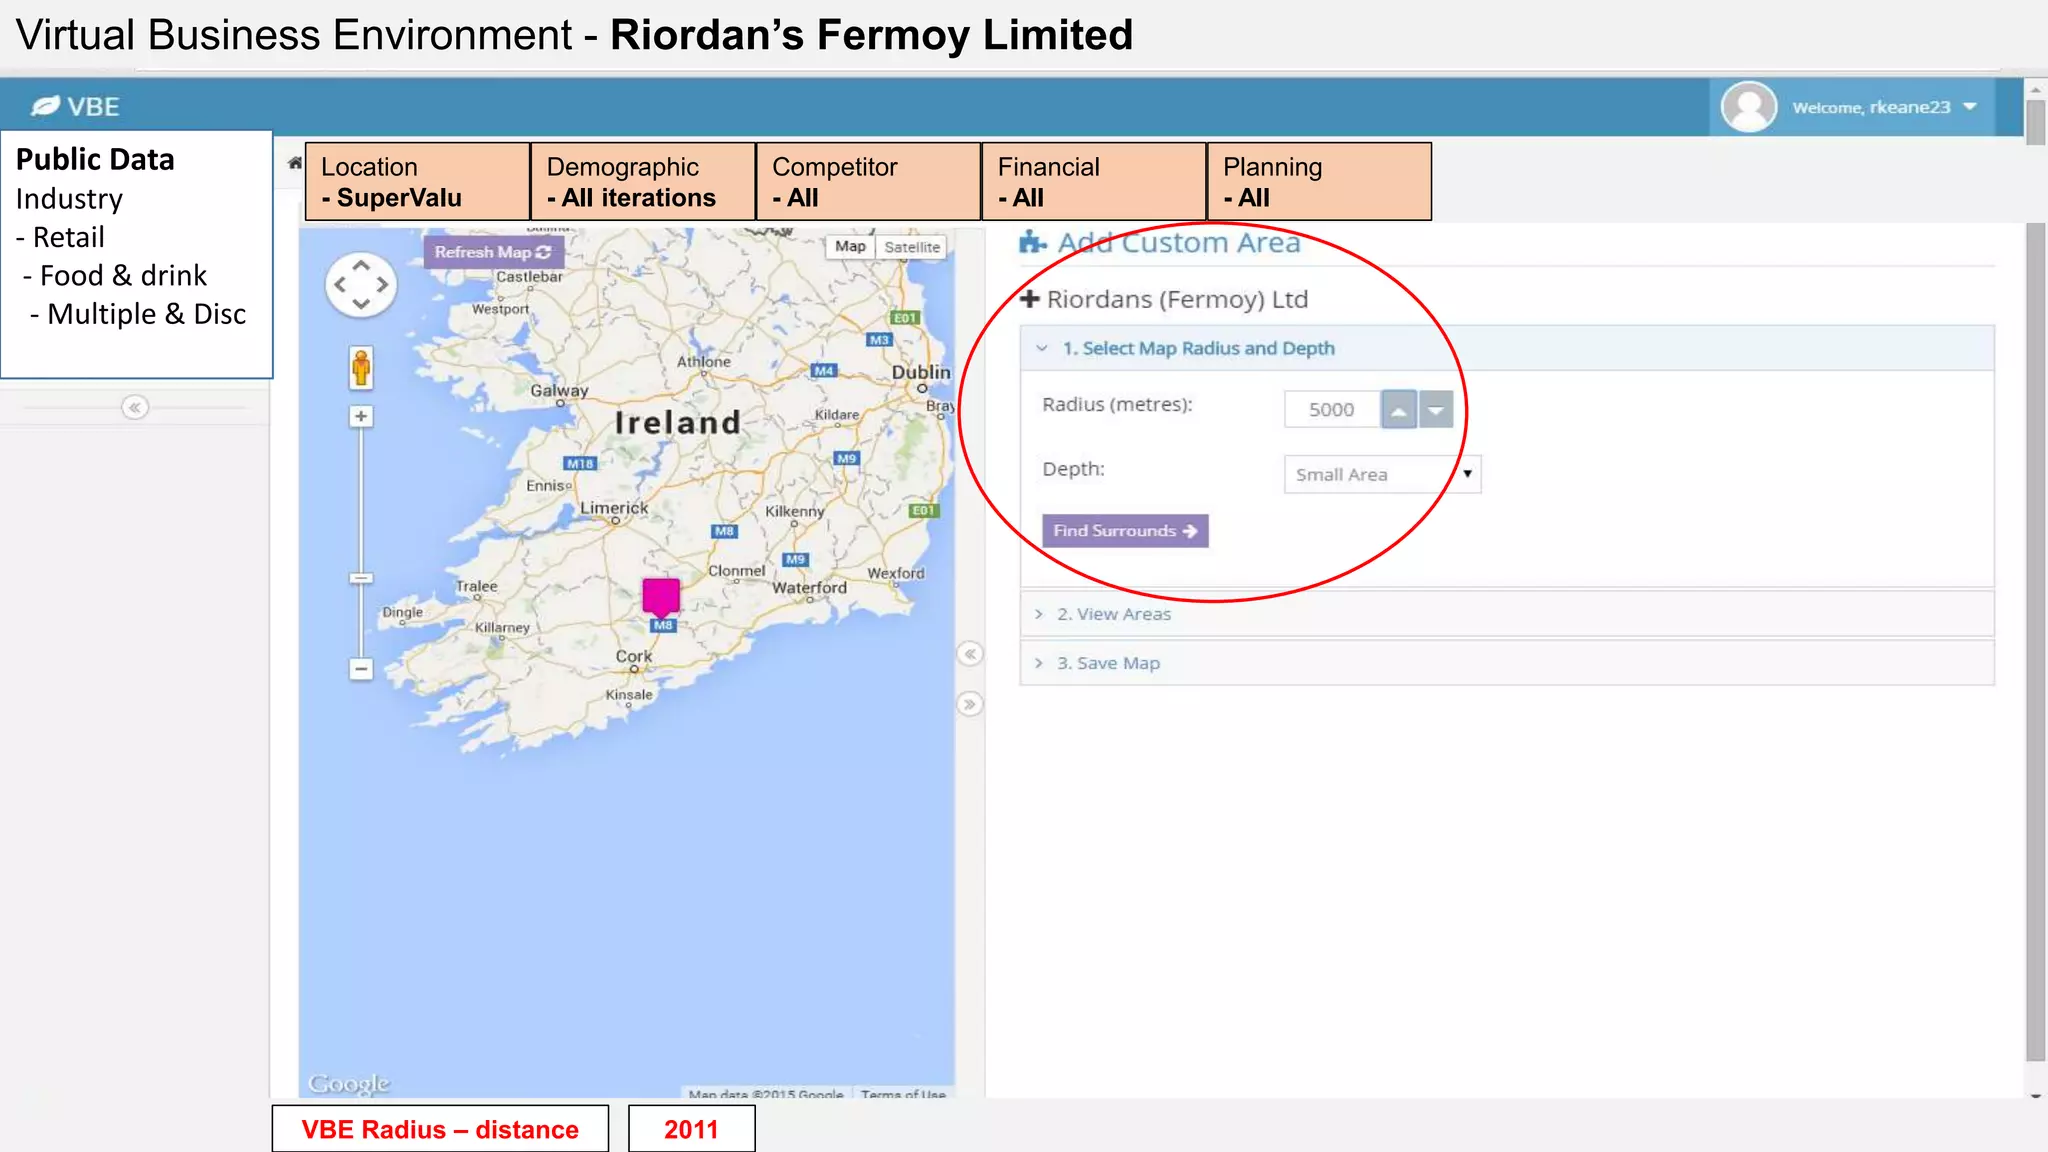Click the Radius metres input field
This screenshot has height=1152, width=2048.
pos(1332,409)
